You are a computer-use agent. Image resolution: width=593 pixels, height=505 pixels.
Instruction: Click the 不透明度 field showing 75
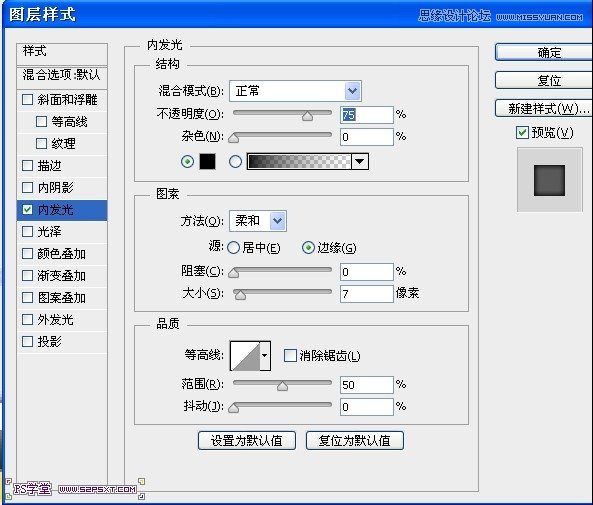tap(366, 115)
